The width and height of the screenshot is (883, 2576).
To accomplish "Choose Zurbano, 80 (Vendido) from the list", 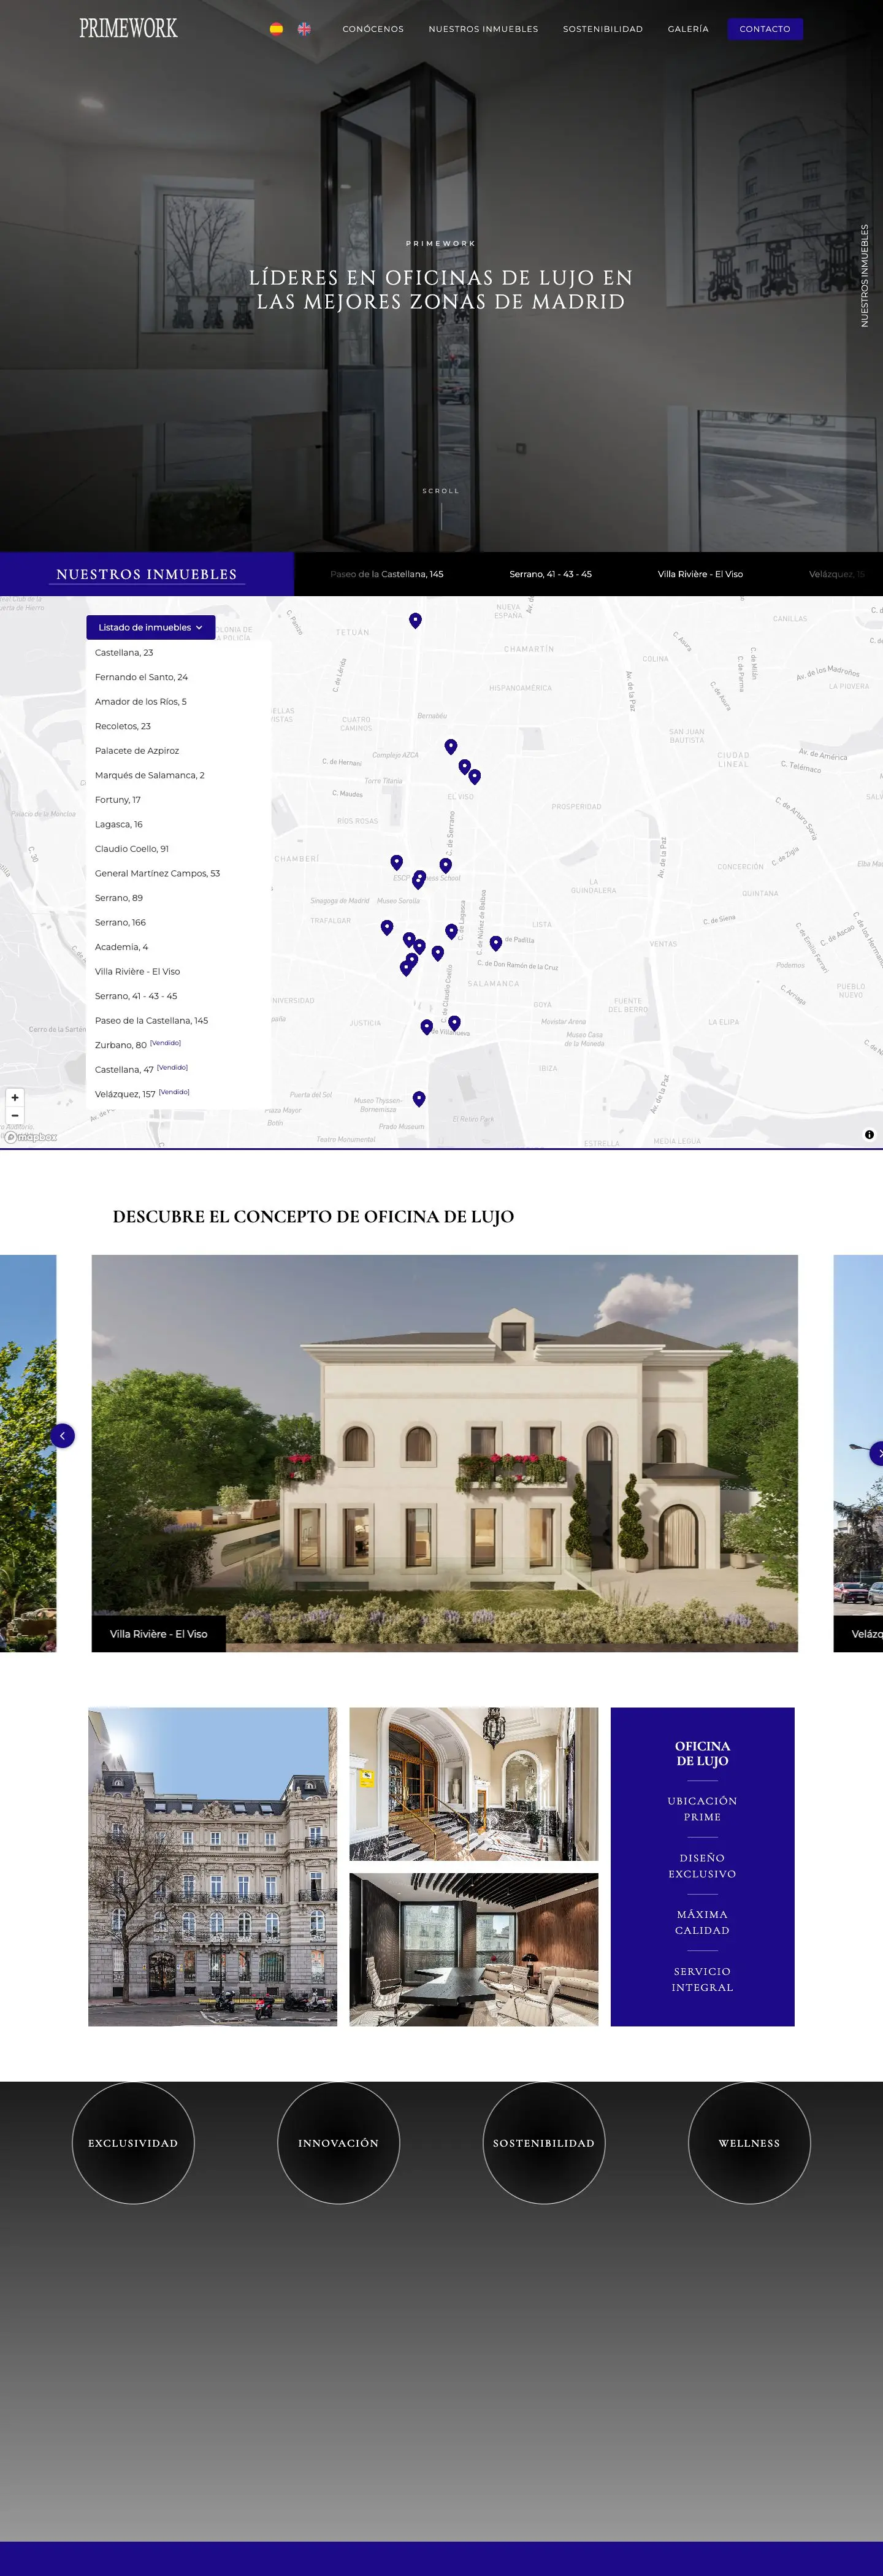I will point(138,1044).
